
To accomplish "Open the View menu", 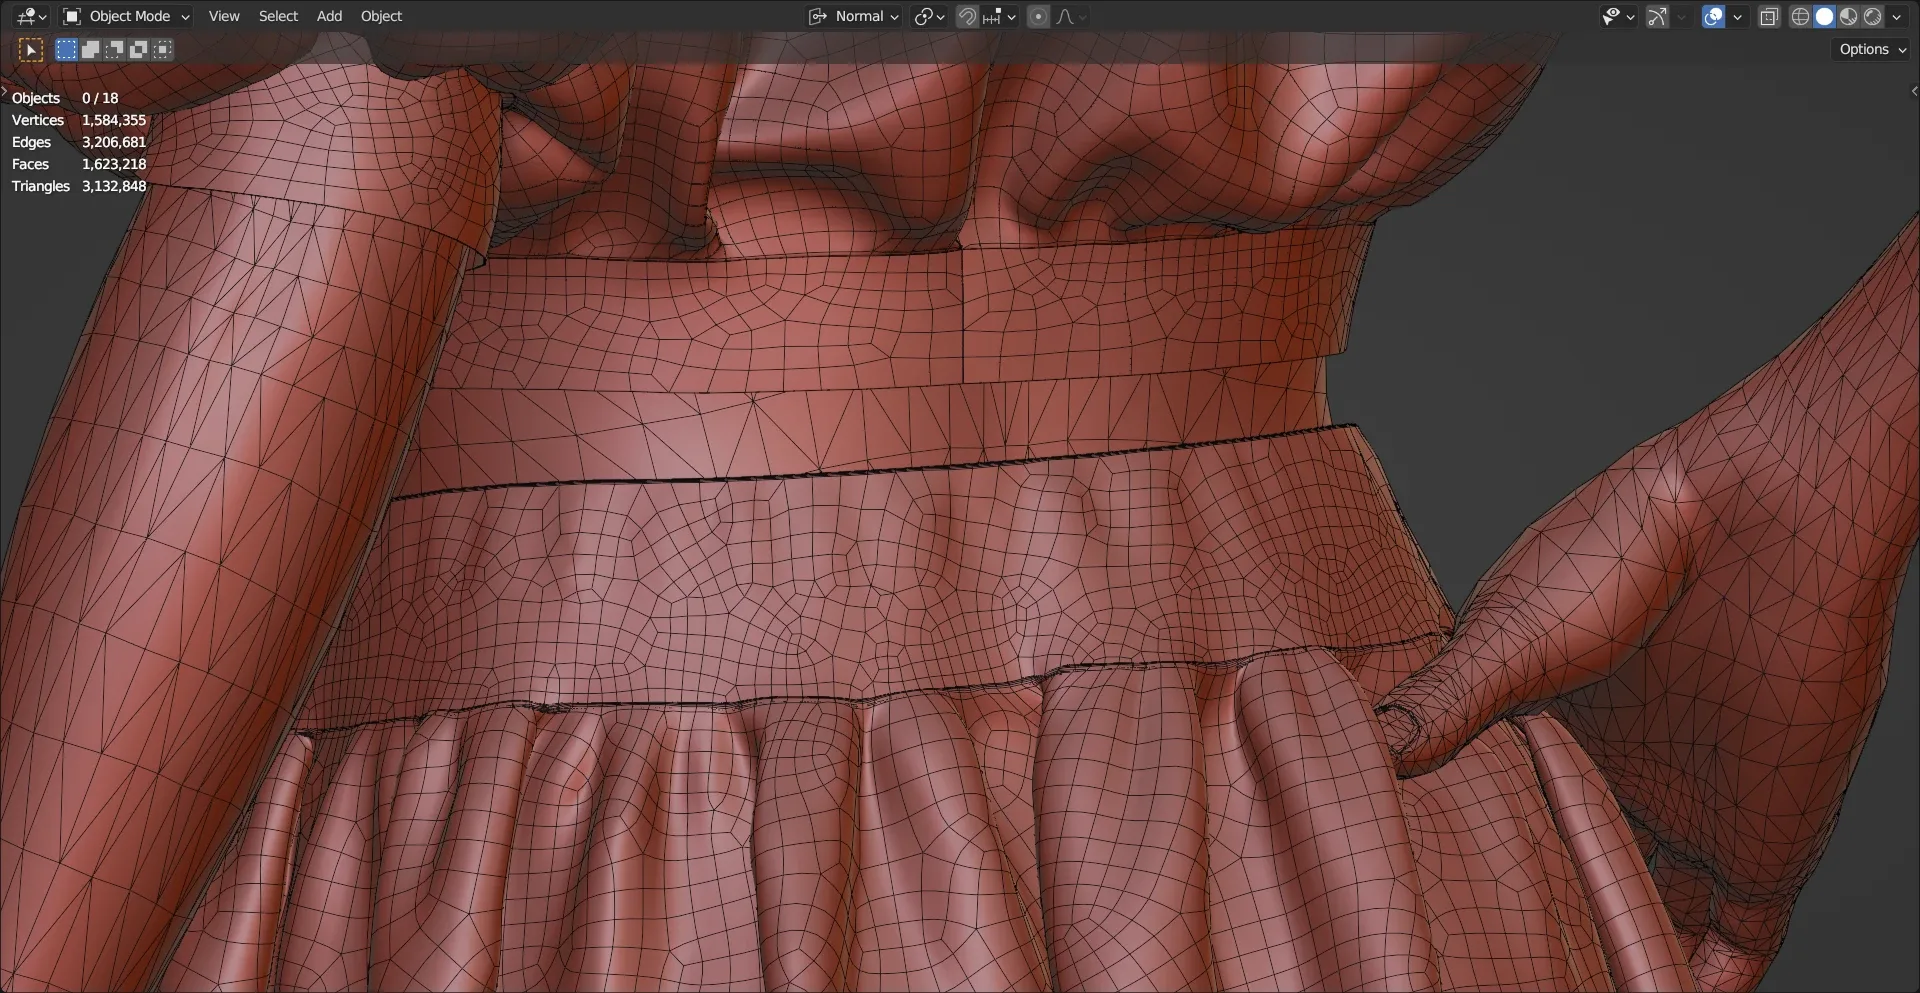I will click(224, 16).
